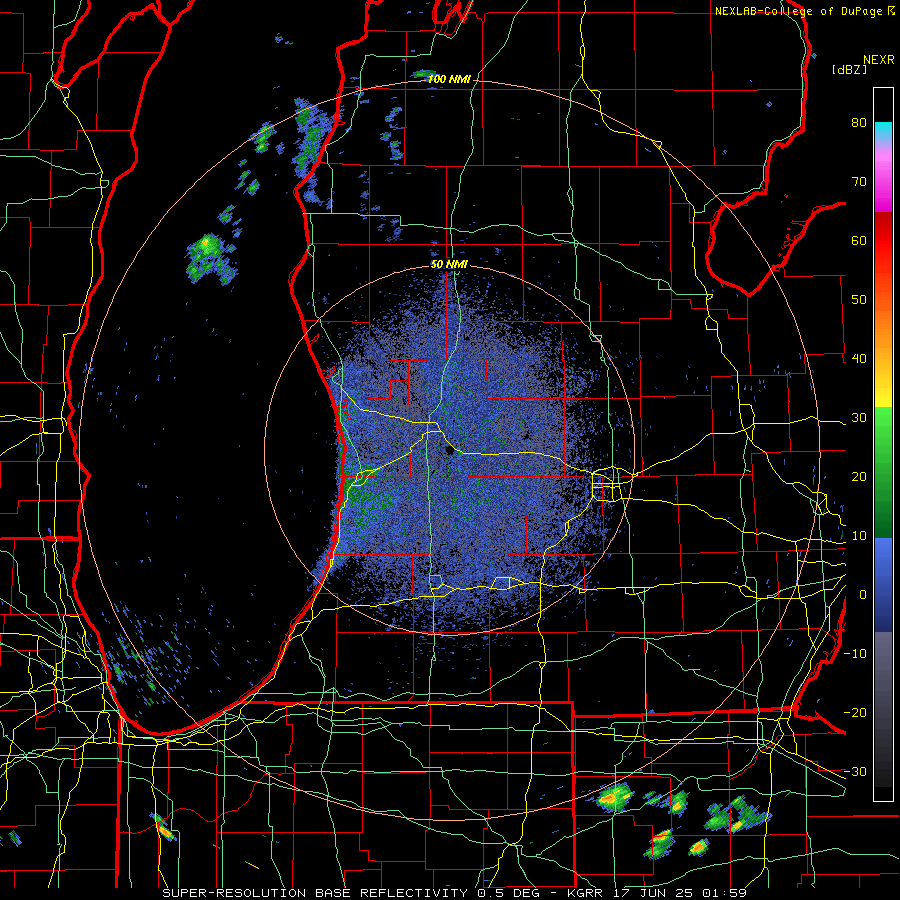Click the 30 dBZ scale value
This screenshot has width=900, height=900.
(859, 417)
